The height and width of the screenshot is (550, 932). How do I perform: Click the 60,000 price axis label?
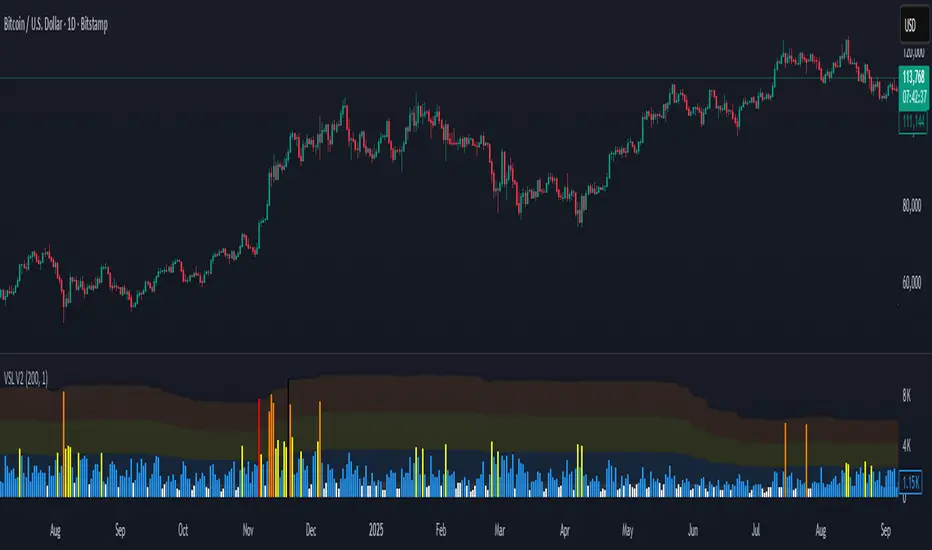click(x=911, y=283)
